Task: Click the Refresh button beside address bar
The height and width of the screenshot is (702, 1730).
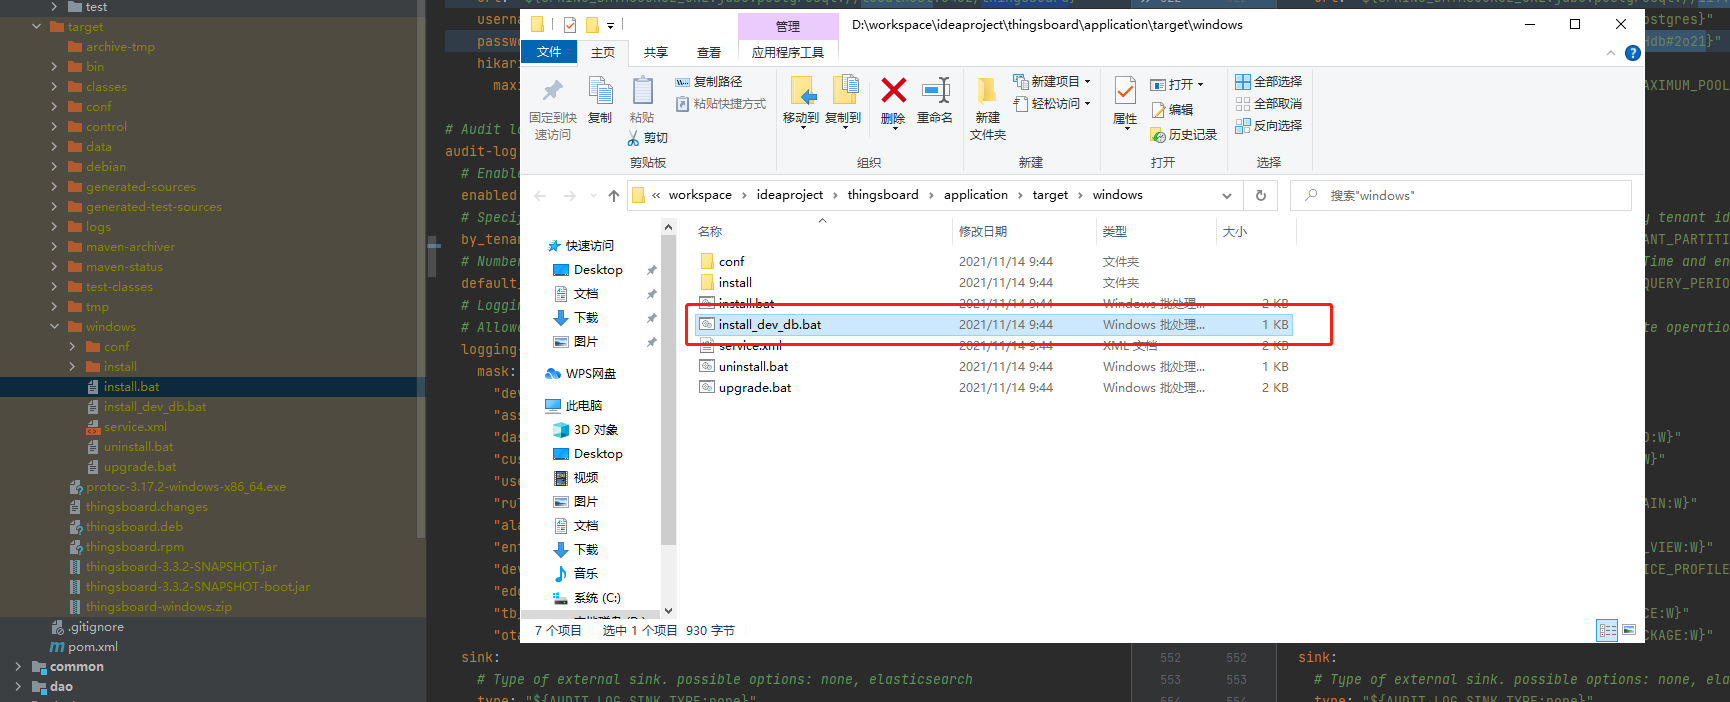Action: click(1261, 196)
